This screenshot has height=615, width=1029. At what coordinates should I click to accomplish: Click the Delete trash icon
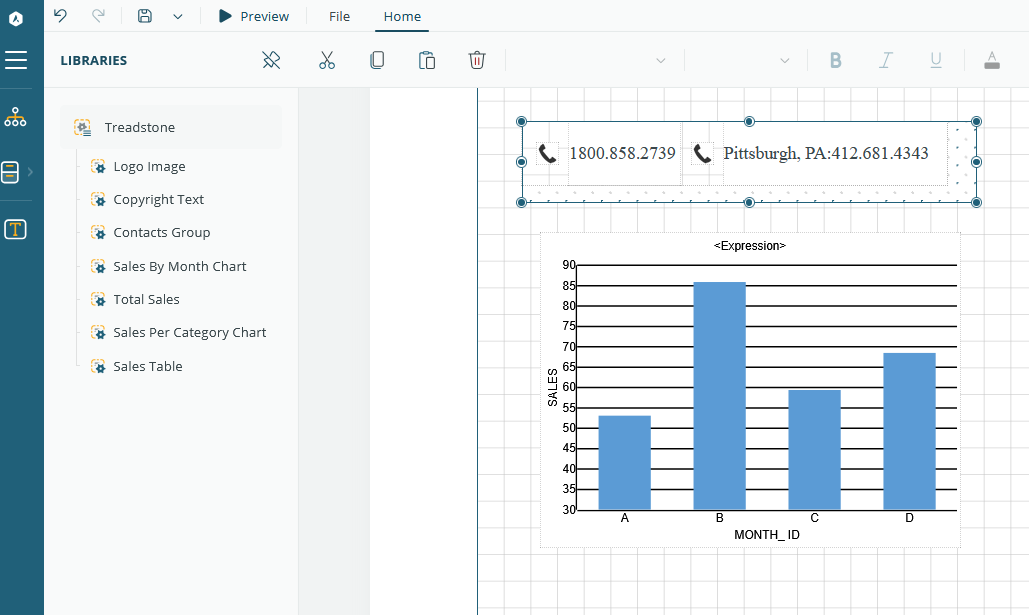coord(477,60)
